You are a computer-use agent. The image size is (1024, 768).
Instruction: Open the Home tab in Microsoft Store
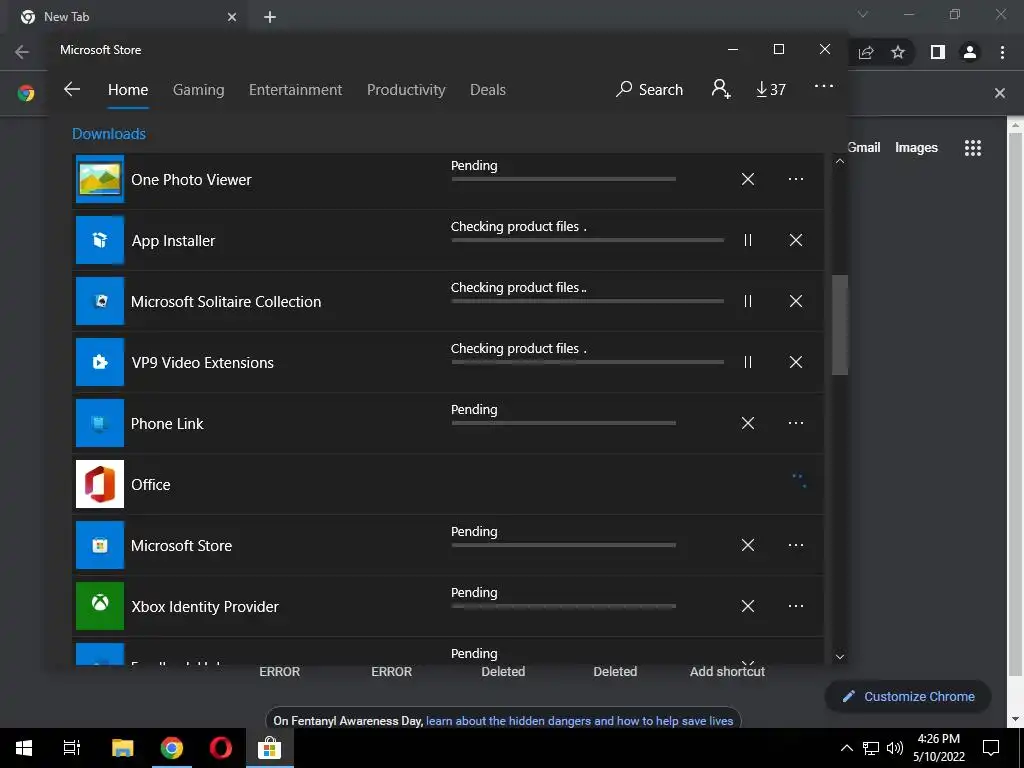128,89
